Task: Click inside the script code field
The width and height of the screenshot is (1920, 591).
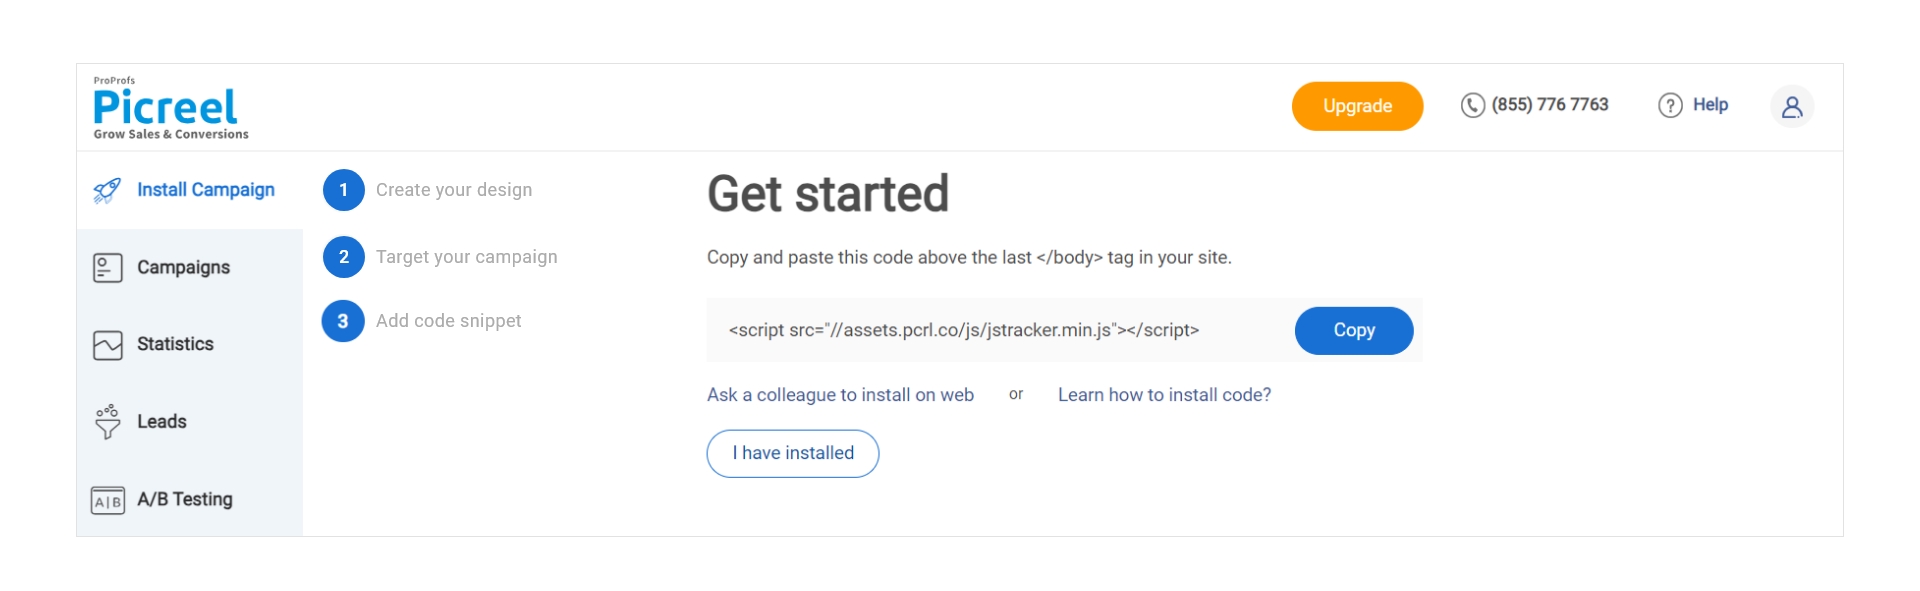Action: point(963,331)
